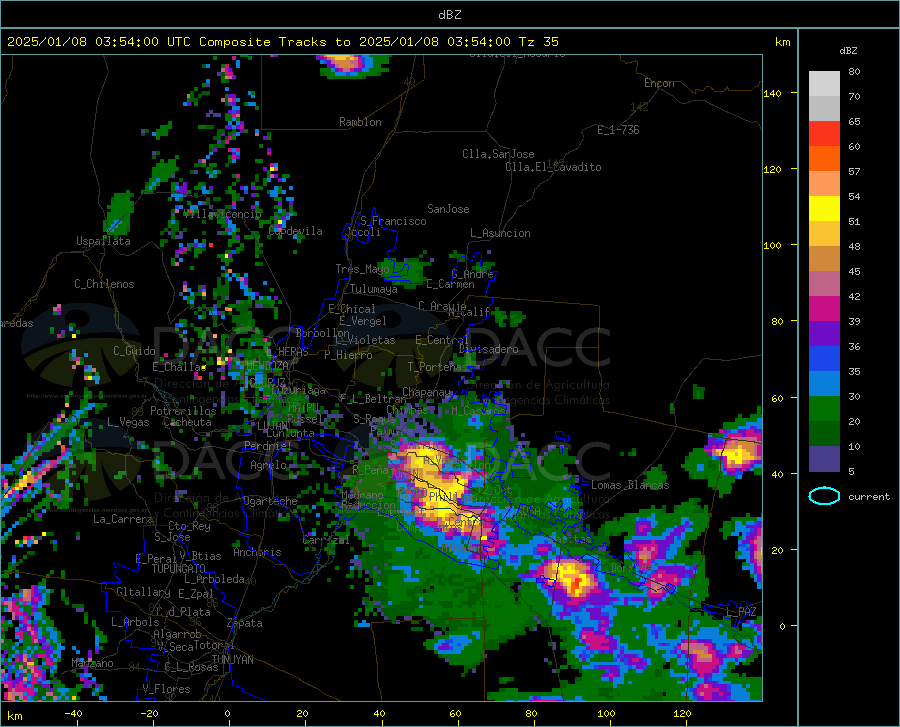Click the 'S_Francisco' map label
The width and height of the screenshot is (900, 727).
(x=393, y=221)
